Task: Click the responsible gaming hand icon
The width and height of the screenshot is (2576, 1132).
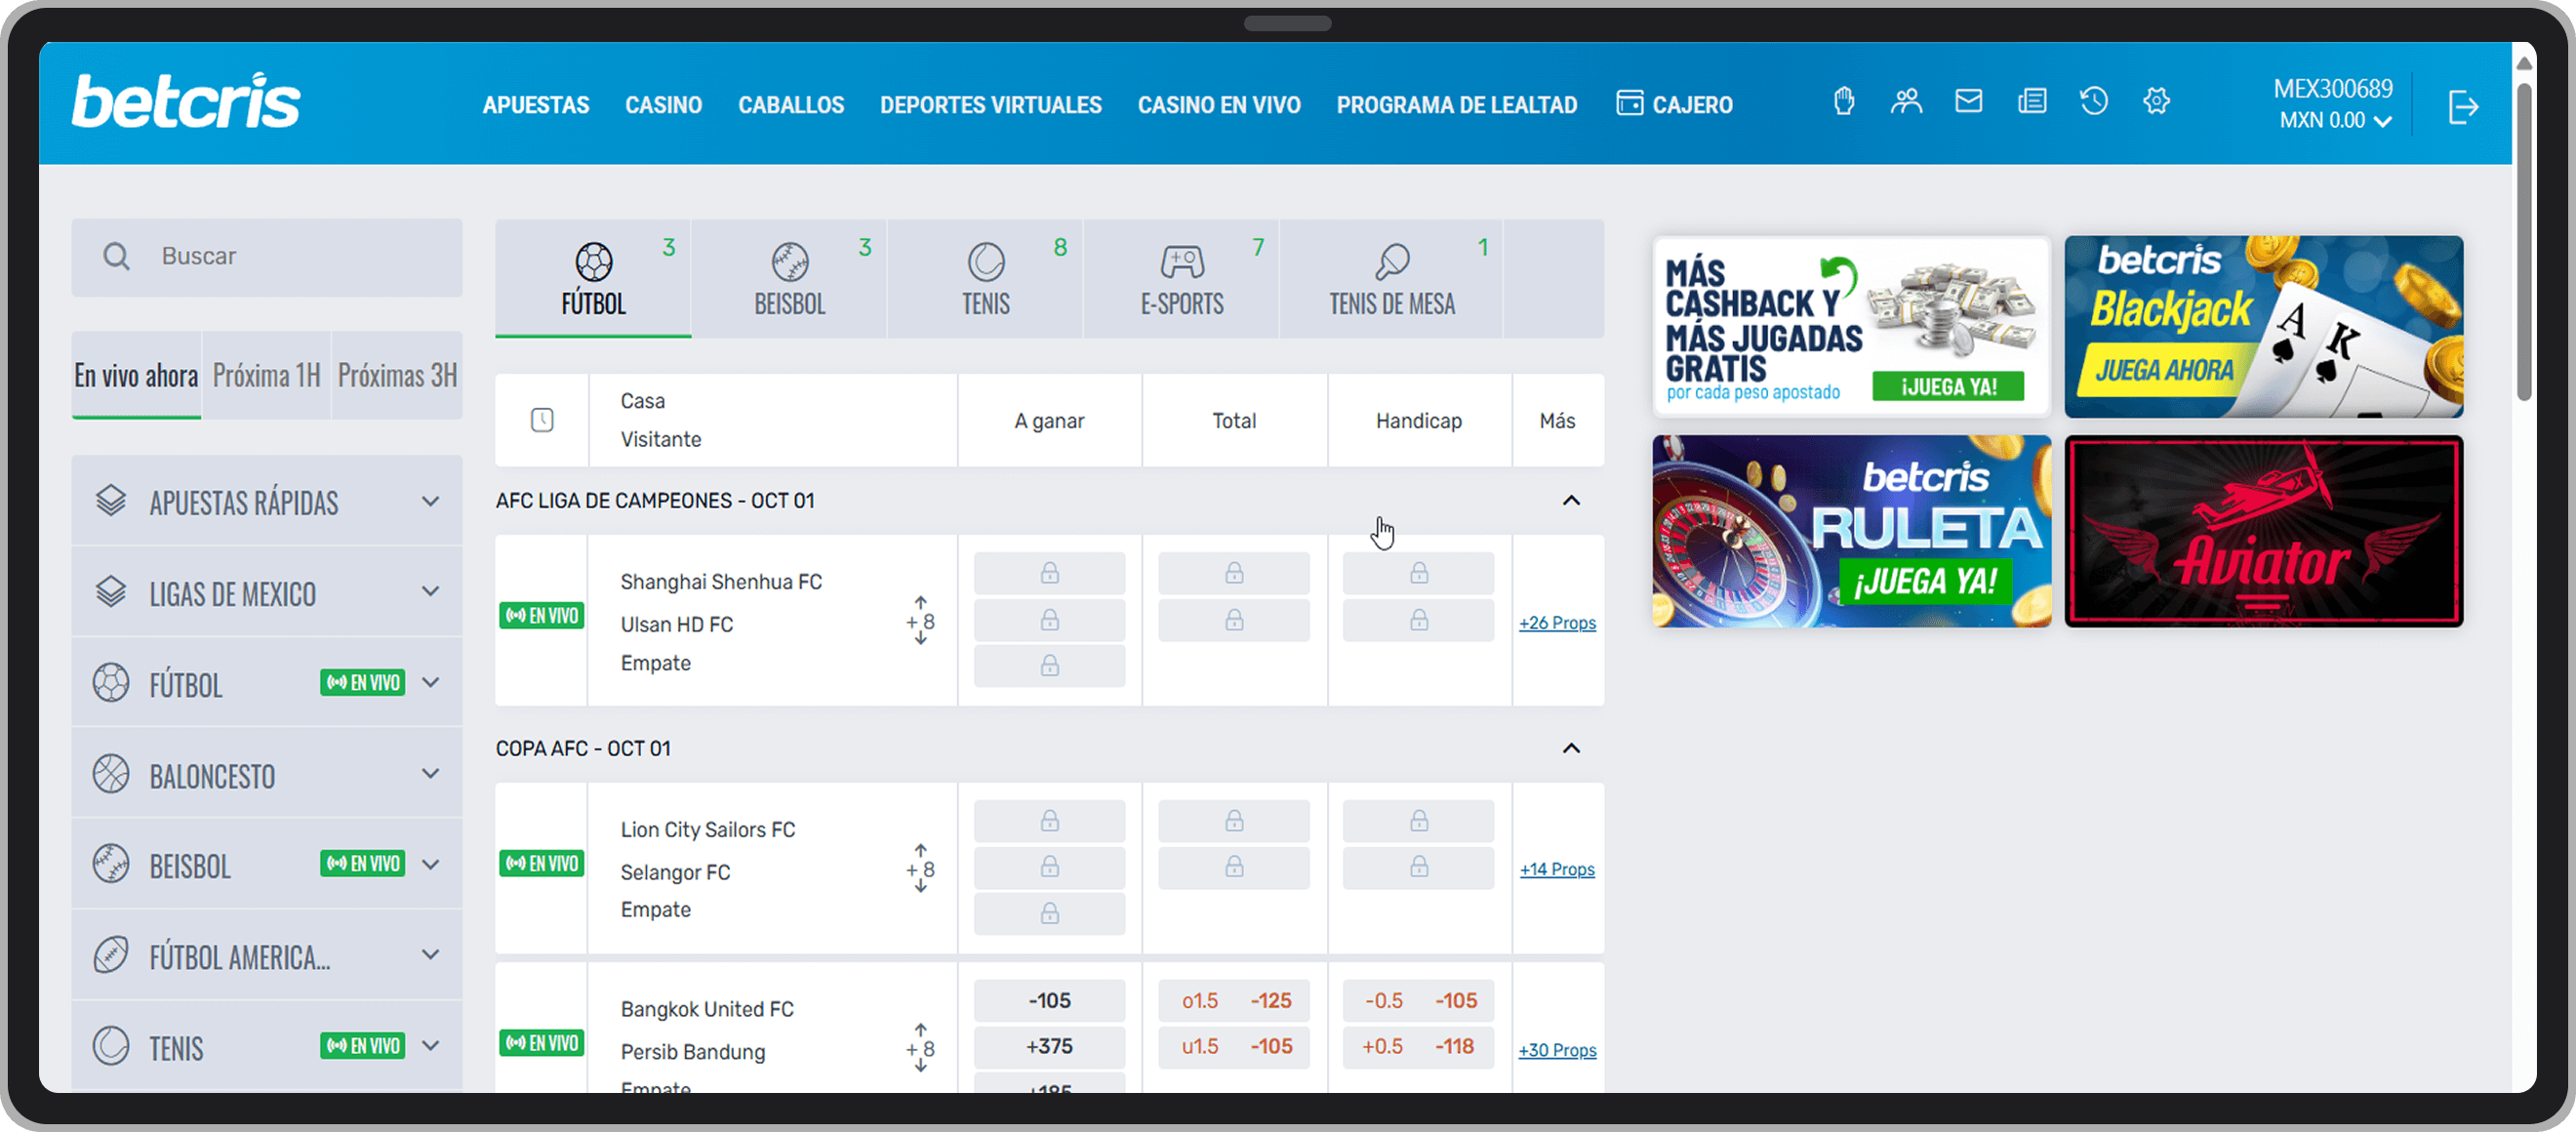Action: tap(1844, 101)
